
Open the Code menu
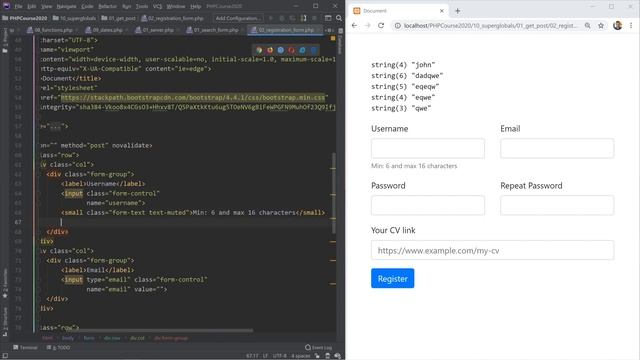[x=87, y=6]
